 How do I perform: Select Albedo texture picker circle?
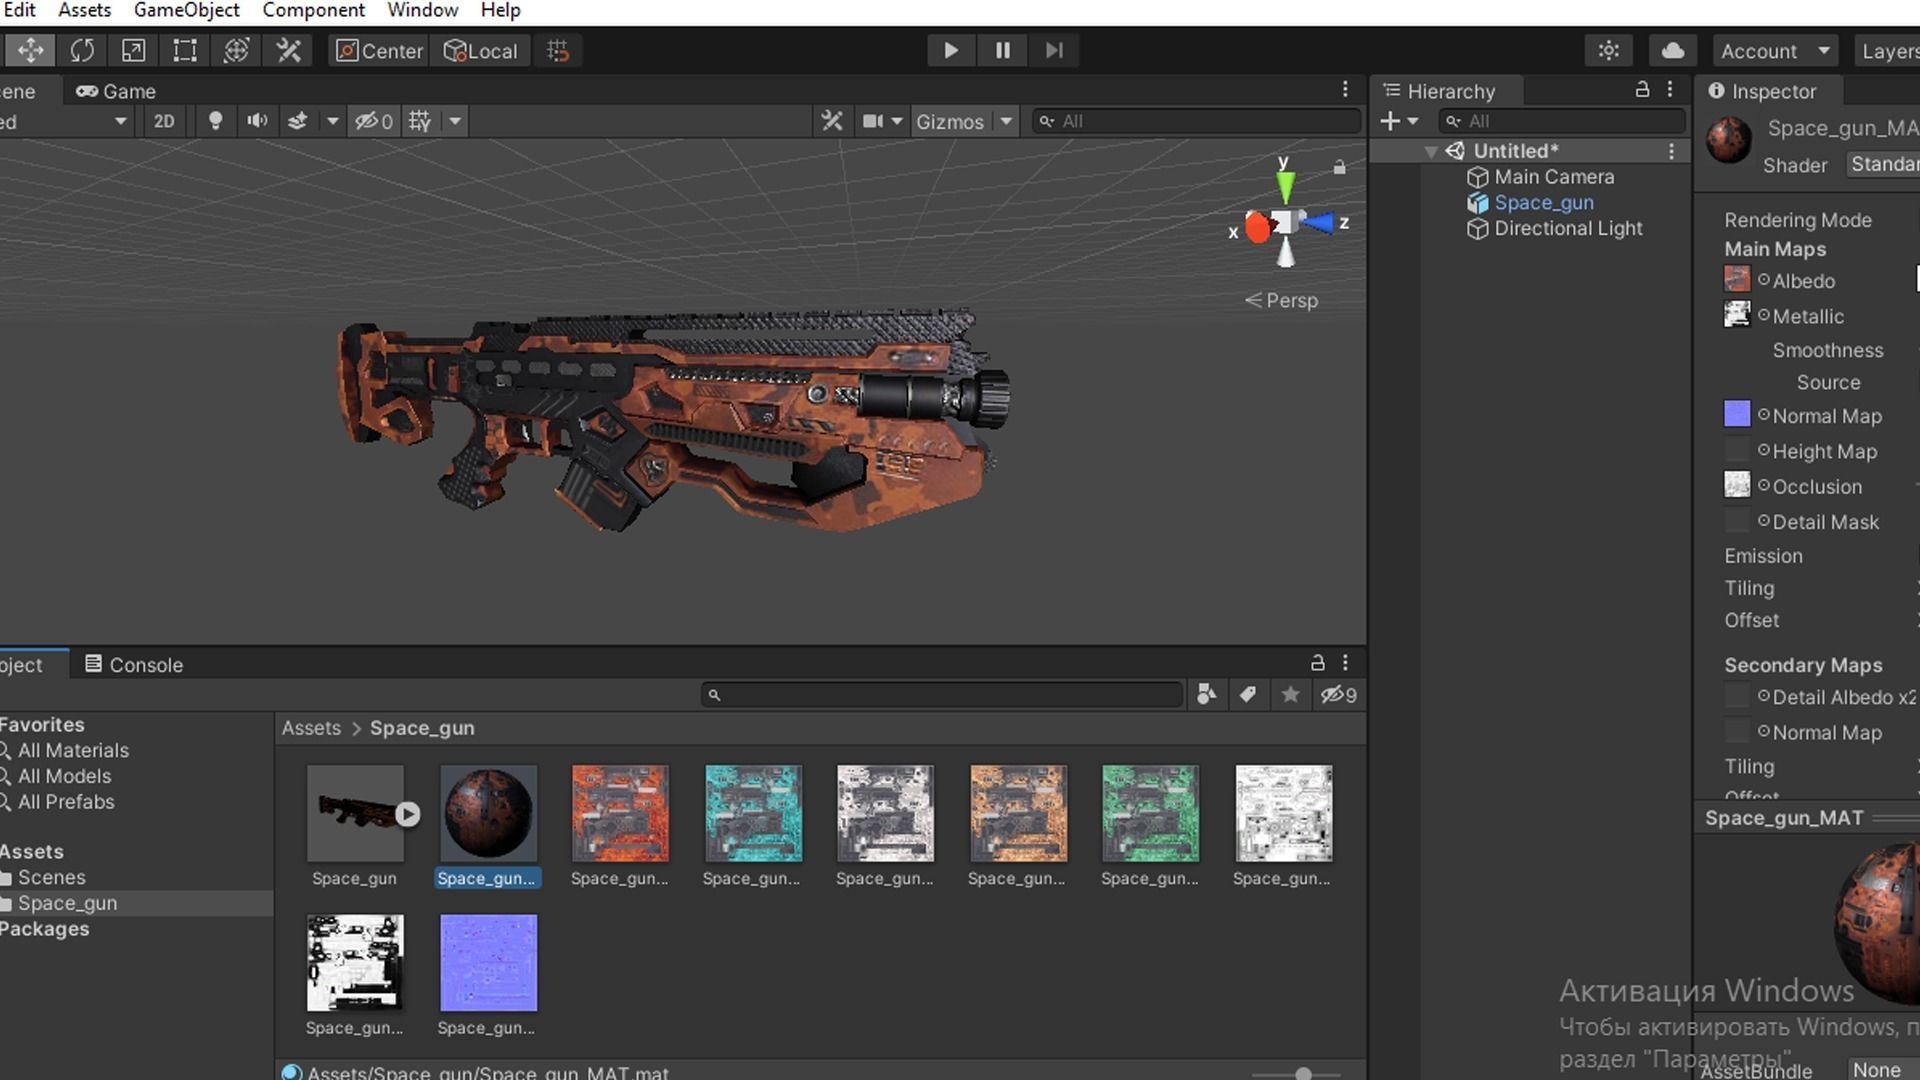(x=1764, y=280)
